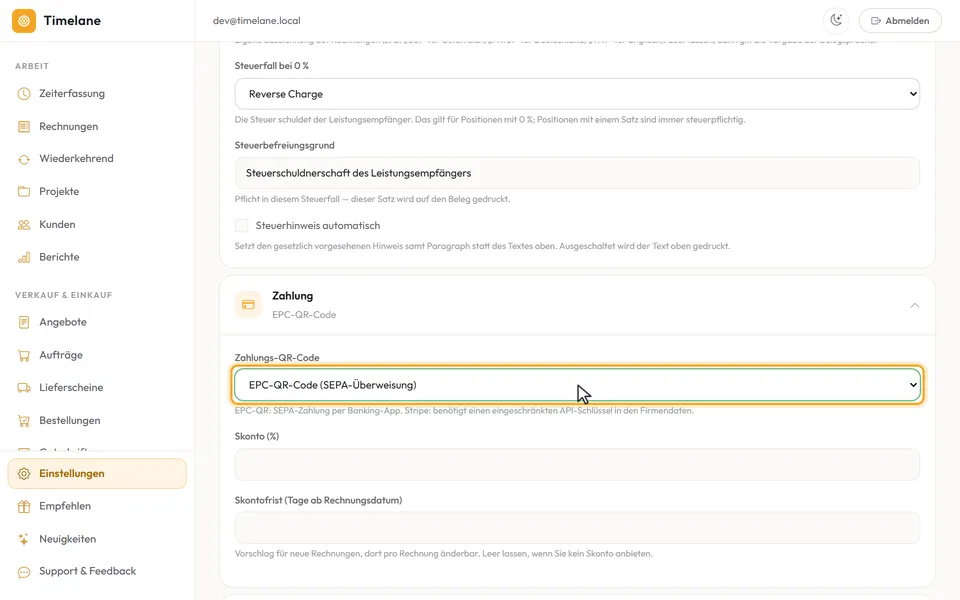960x600 pixels.
Task: Click the Lieferscheine truck icon
Action: pos(24,388)
